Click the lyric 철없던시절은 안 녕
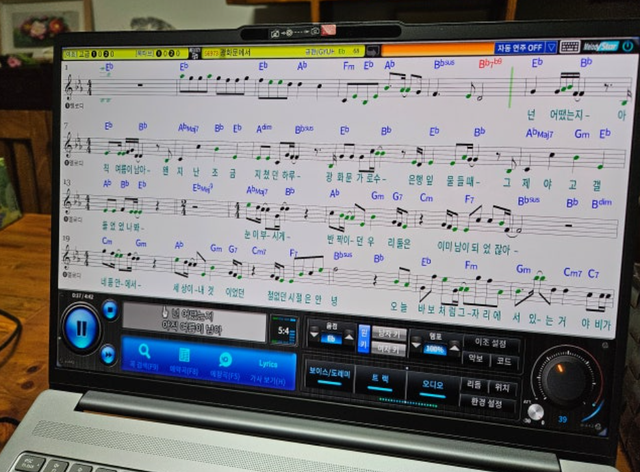Viewport: 640px width, 472px height. tap(302, 298)
